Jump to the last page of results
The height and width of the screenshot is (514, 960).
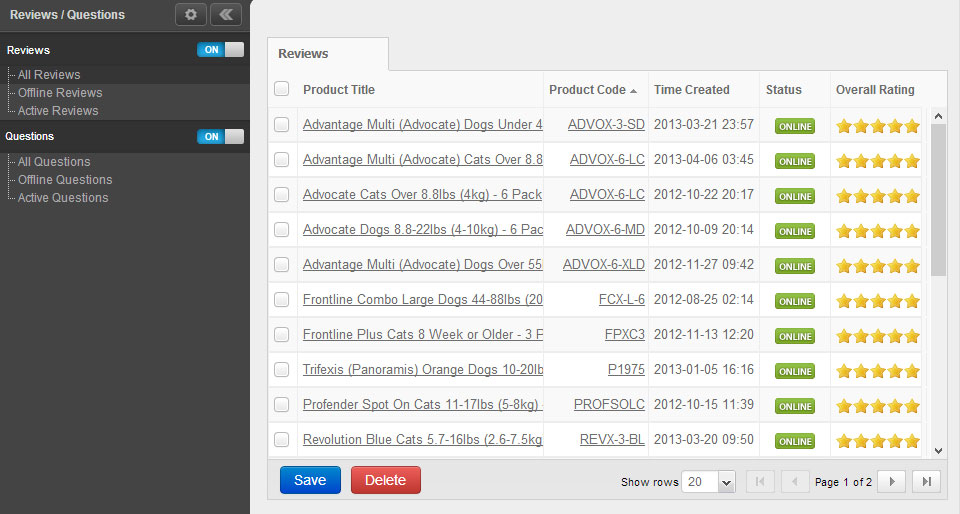coord(926,482)
